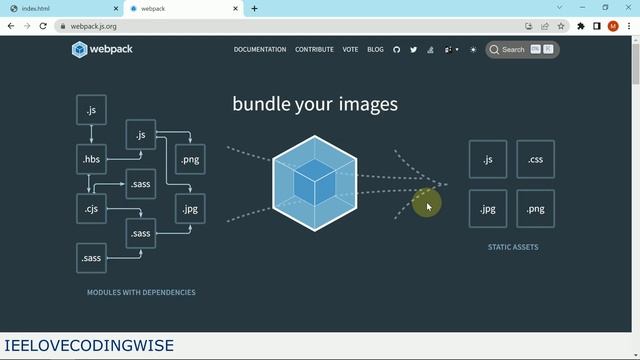
Task: Open the GitHub icon link
Action: pos(396,50)
